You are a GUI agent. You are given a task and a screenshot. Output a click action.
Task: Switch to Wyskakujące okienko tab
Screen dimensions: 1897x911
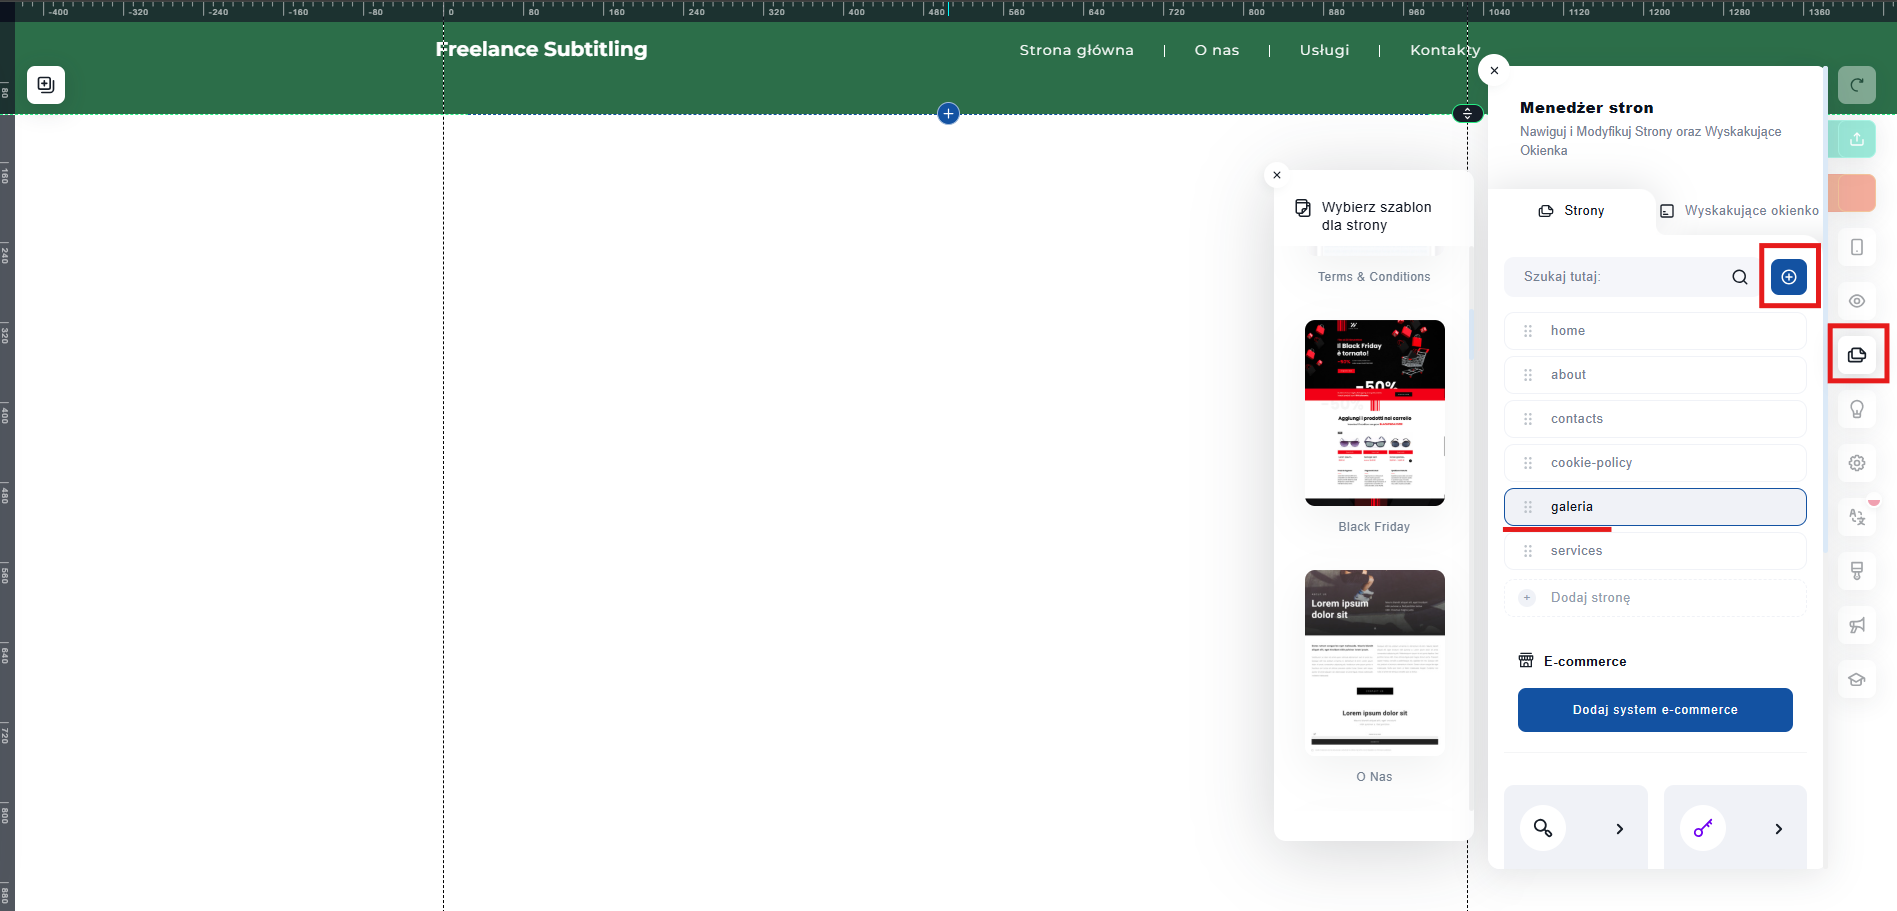point(1740,211)
